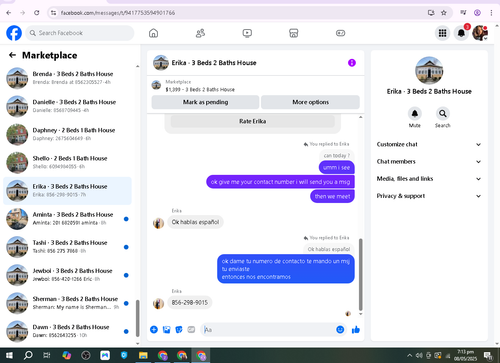Screen dimensions: 500x363
Task: Open Aminta - 3 Beds 2 Baths House chat
Action: (x=67, y=219)
